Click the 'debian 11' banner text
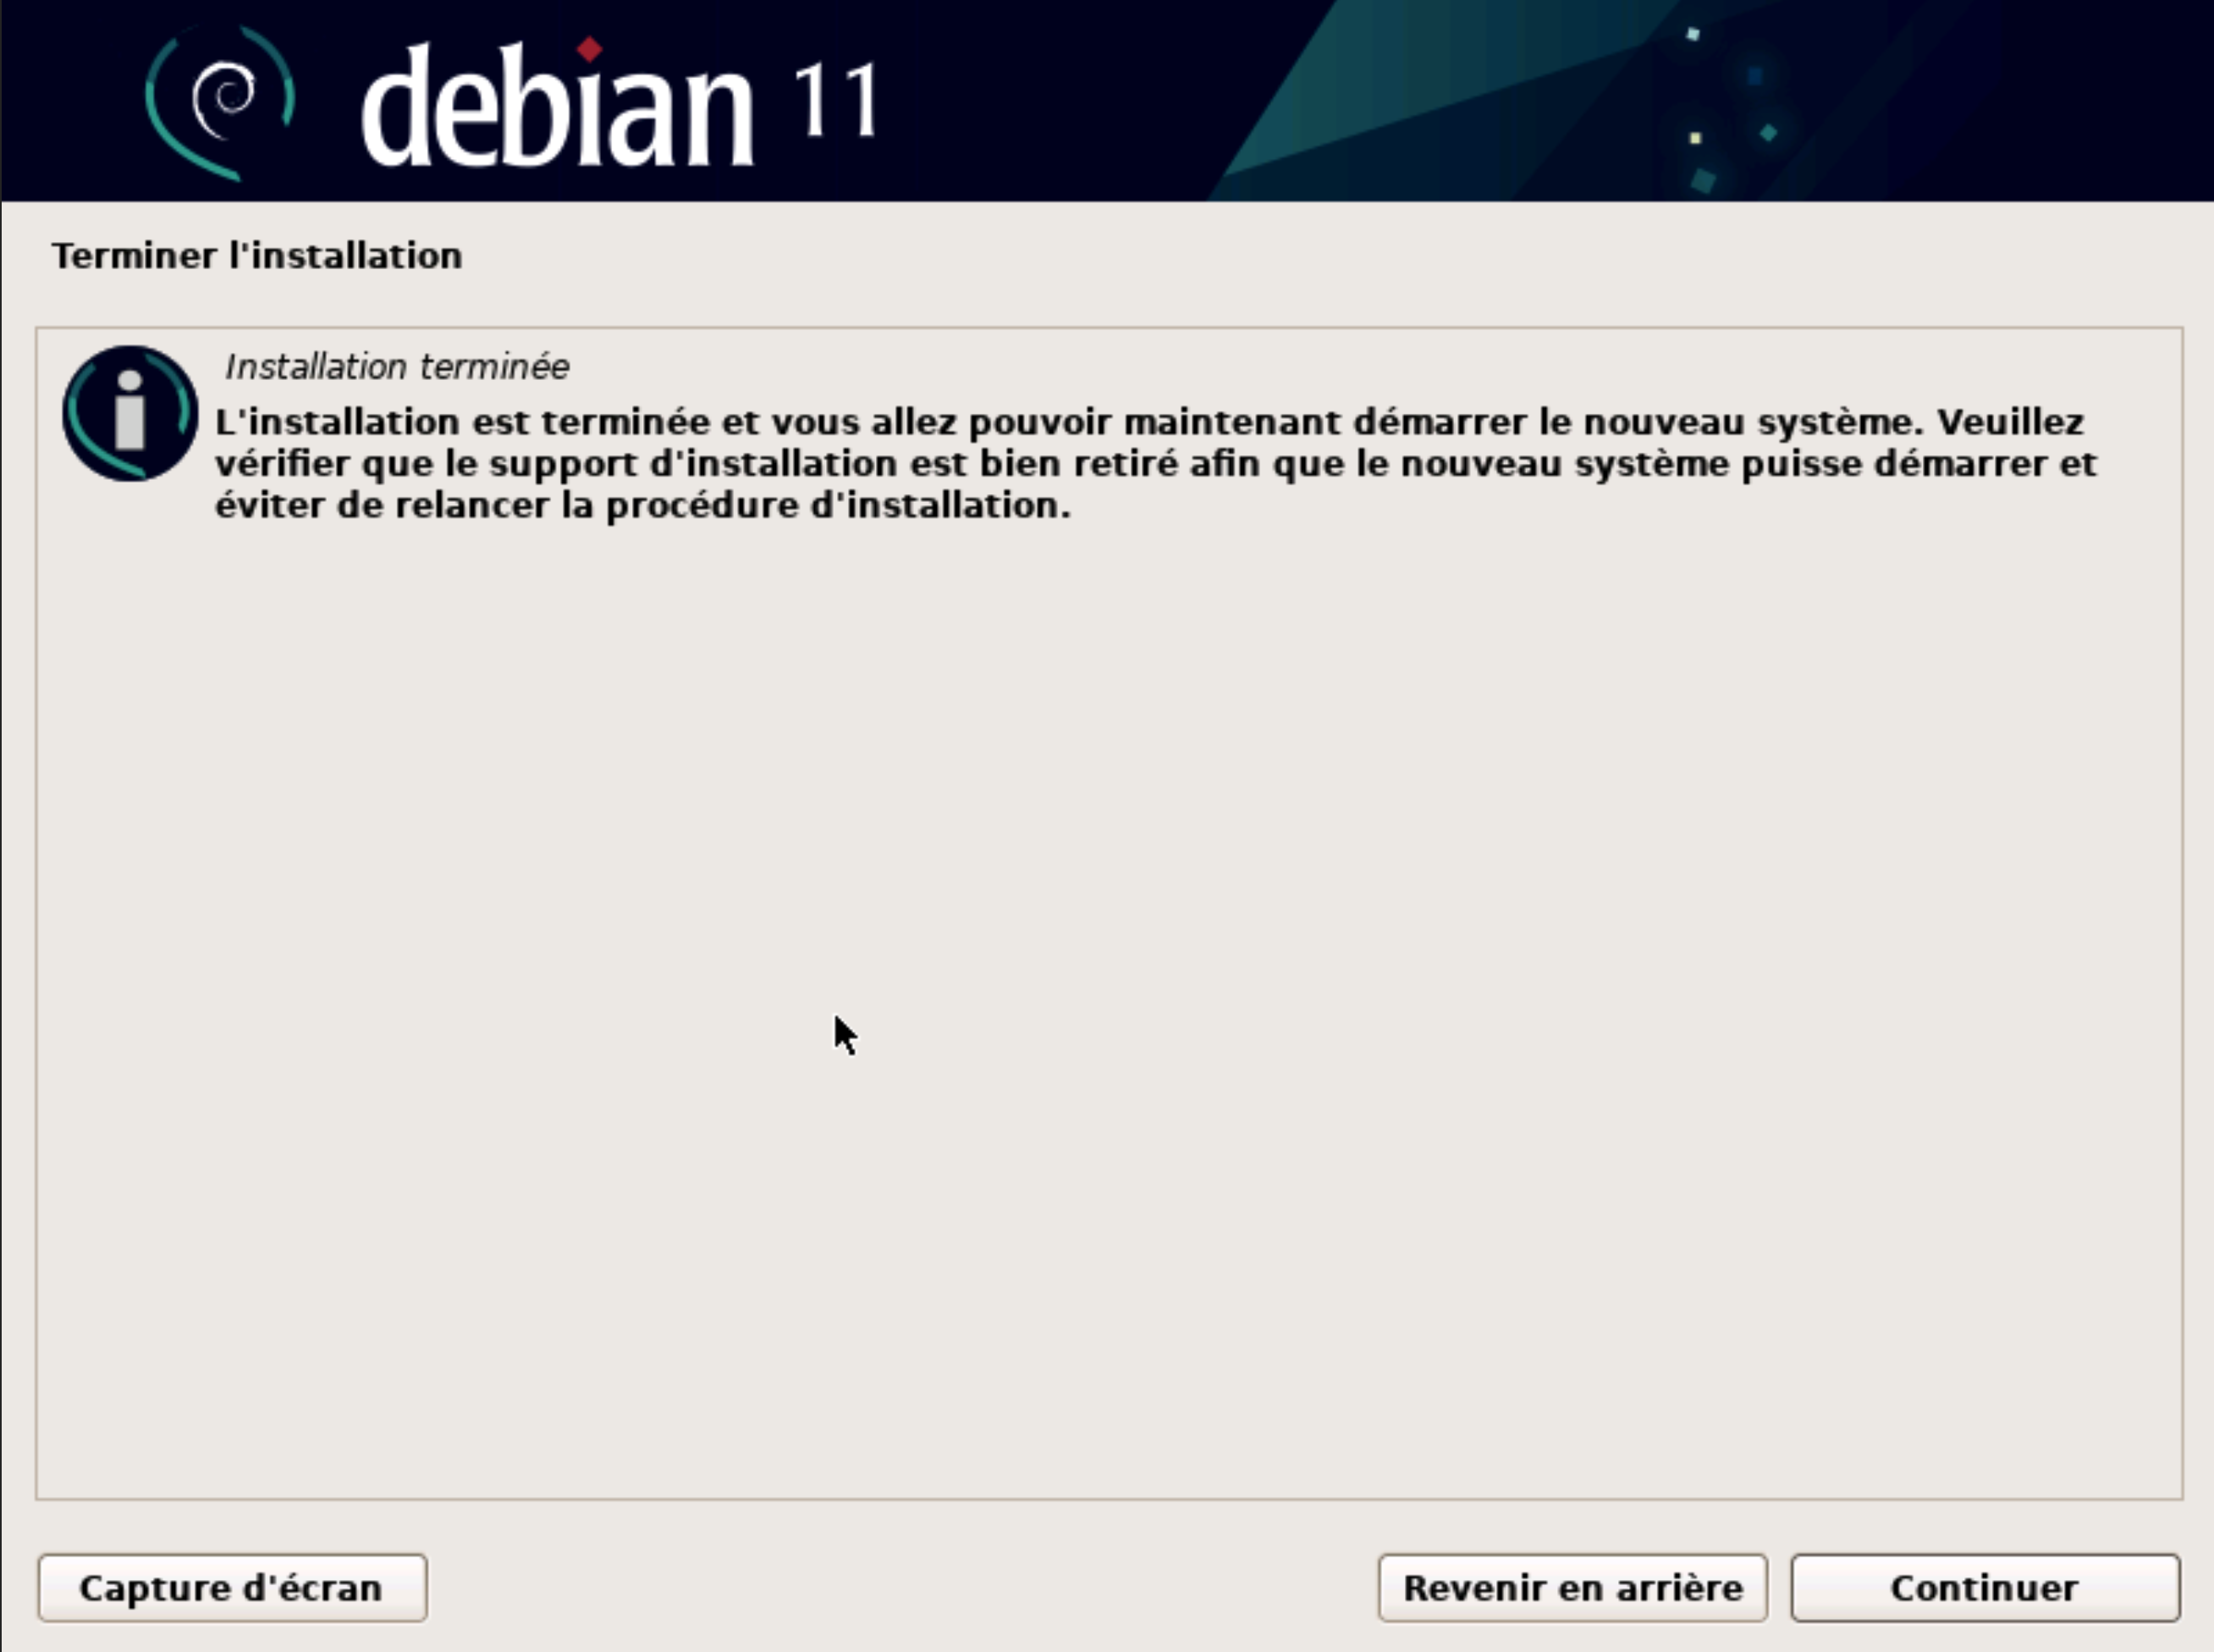Viewport: 2214px width, 1652px height. [x=619, y=103]
